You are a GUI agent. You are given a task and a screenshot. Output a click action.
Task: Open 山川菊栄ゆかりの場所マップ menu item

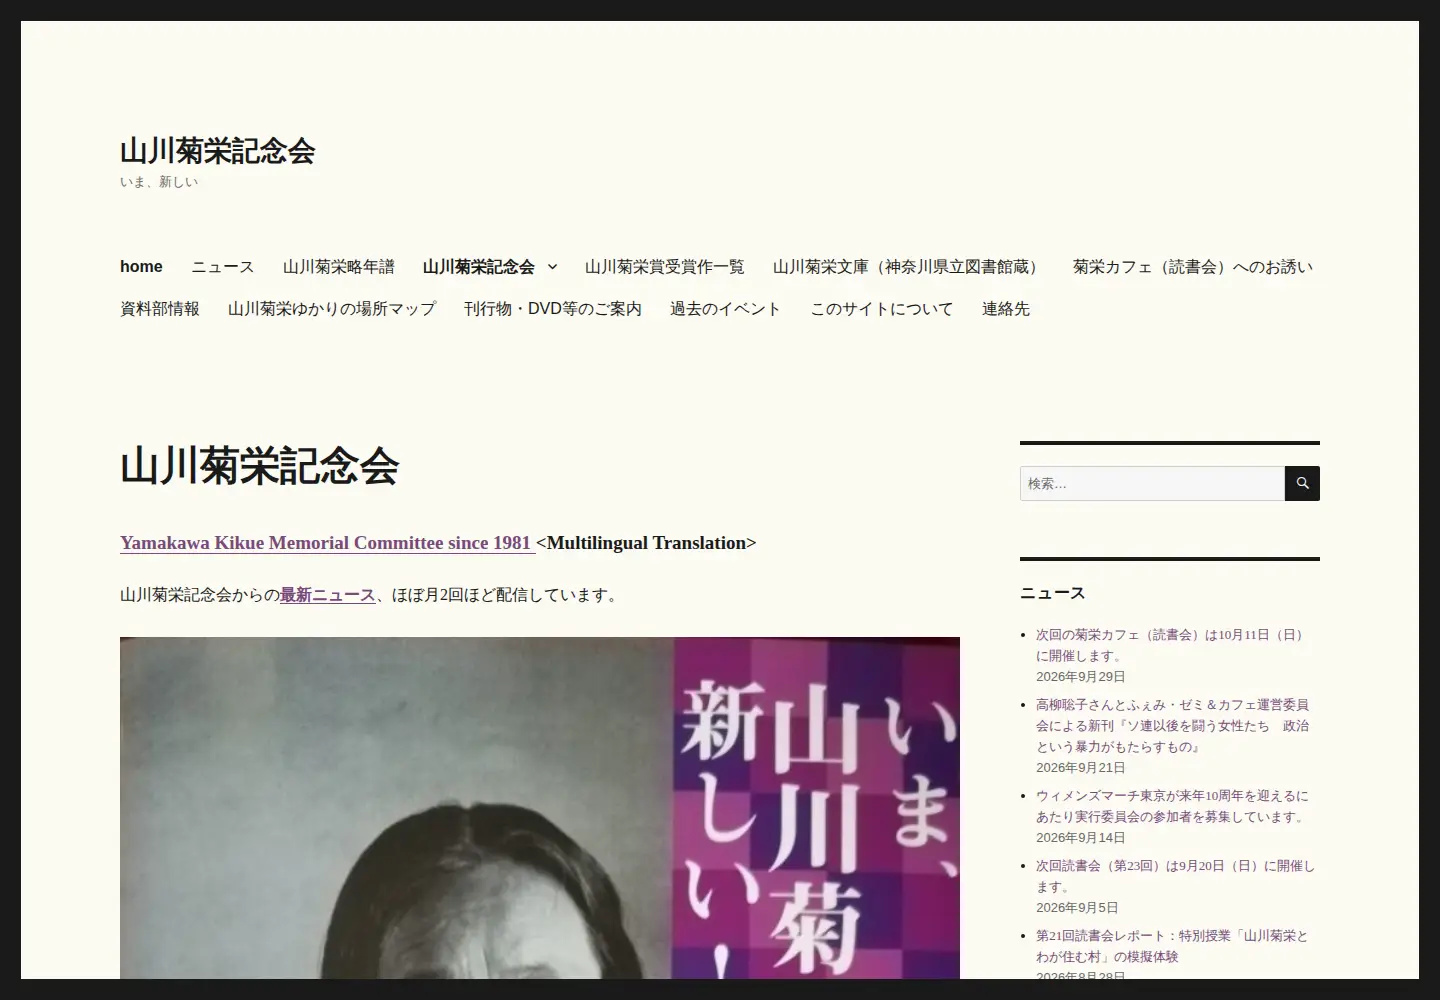point(332,309)
